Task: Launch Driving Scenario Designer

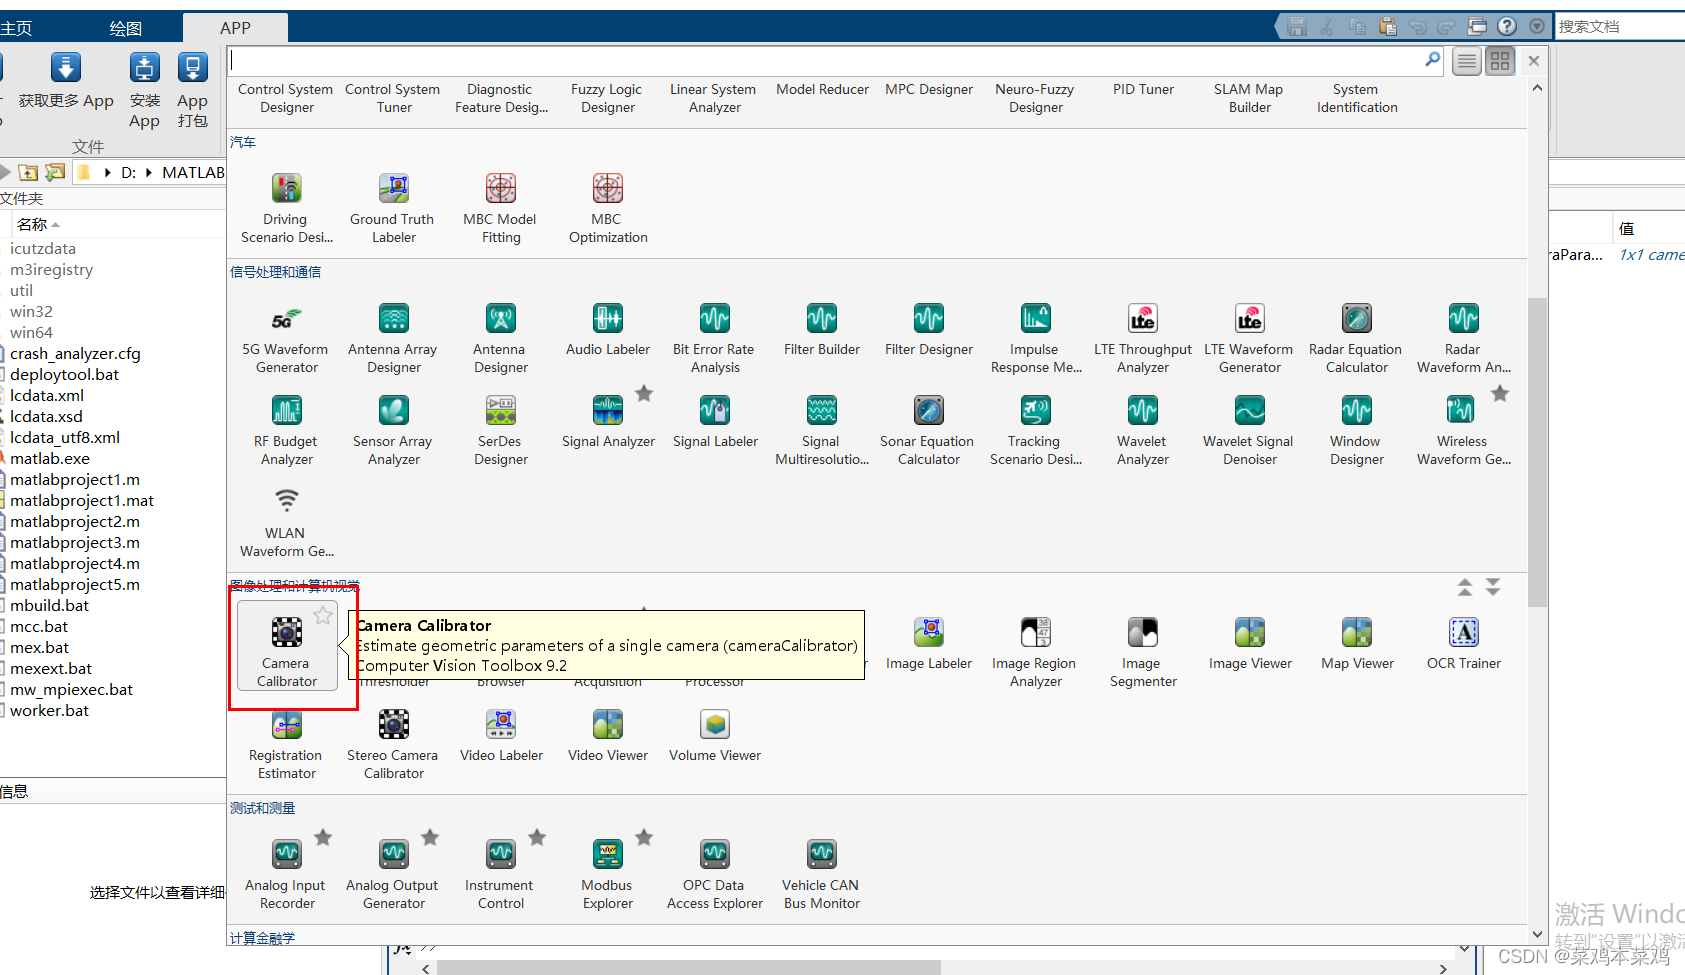Action: (287, 208)
